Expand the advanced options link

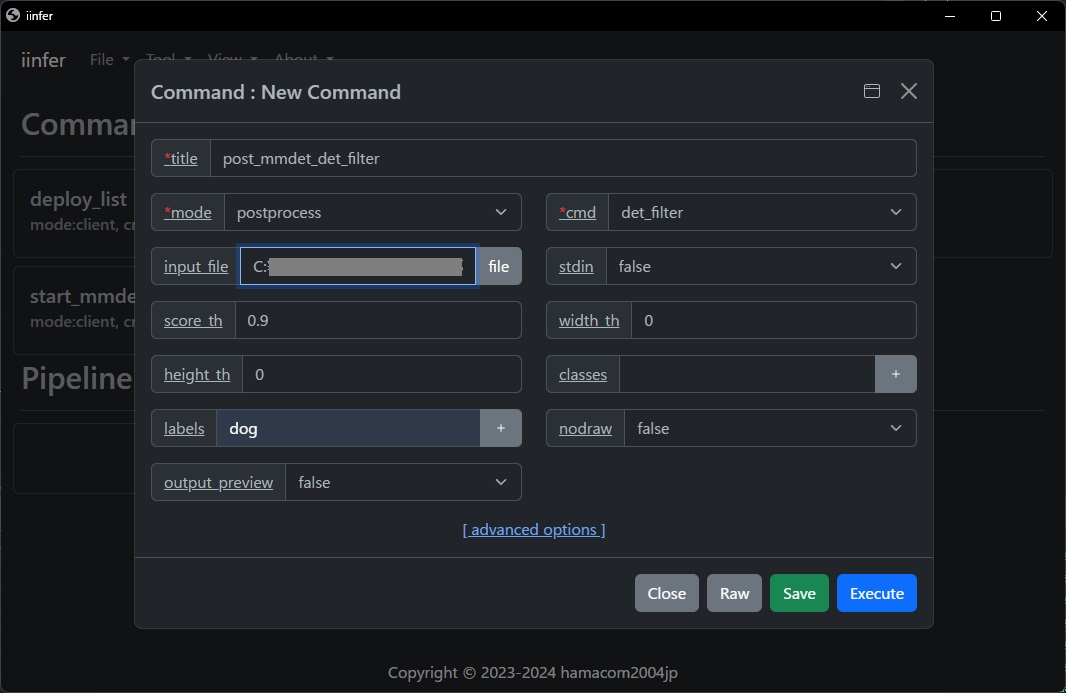533,529
